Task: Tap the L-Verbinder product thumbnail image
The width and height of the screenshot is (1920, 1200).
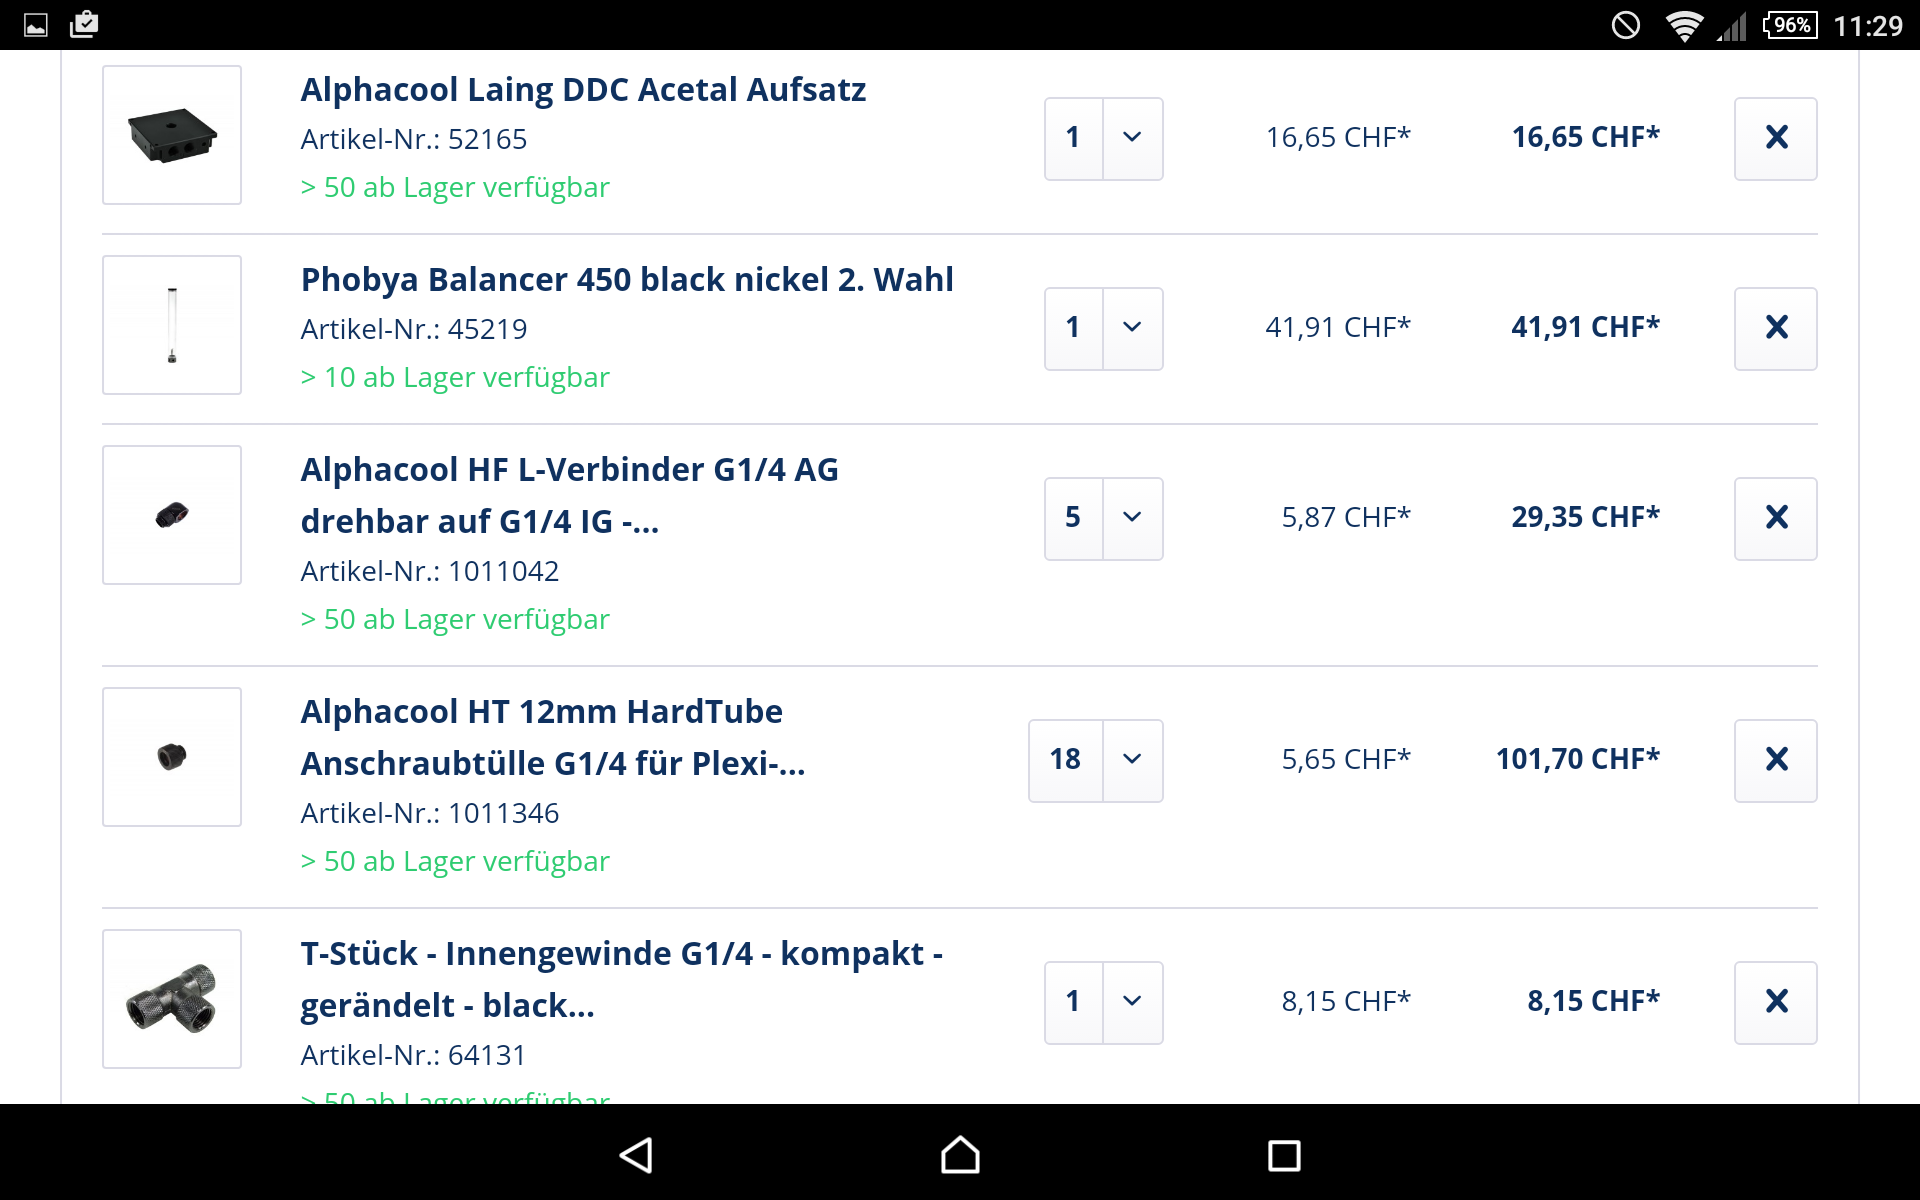Action: click(x=172, y=515)
